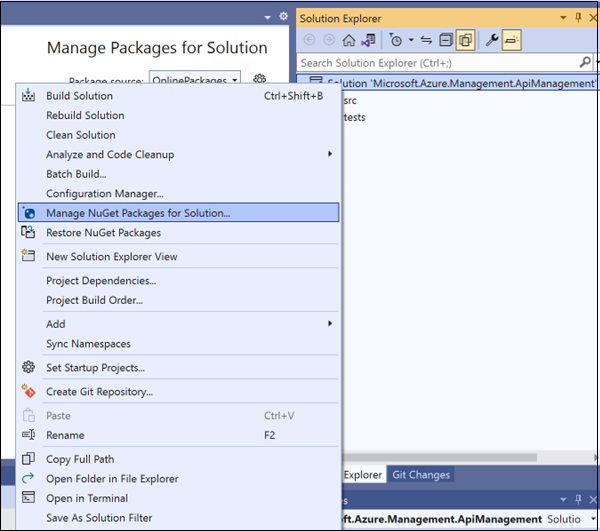This screenshot has width=600, height=531.
Task: Click the Rename icon
Action: [x=28, y=435]
